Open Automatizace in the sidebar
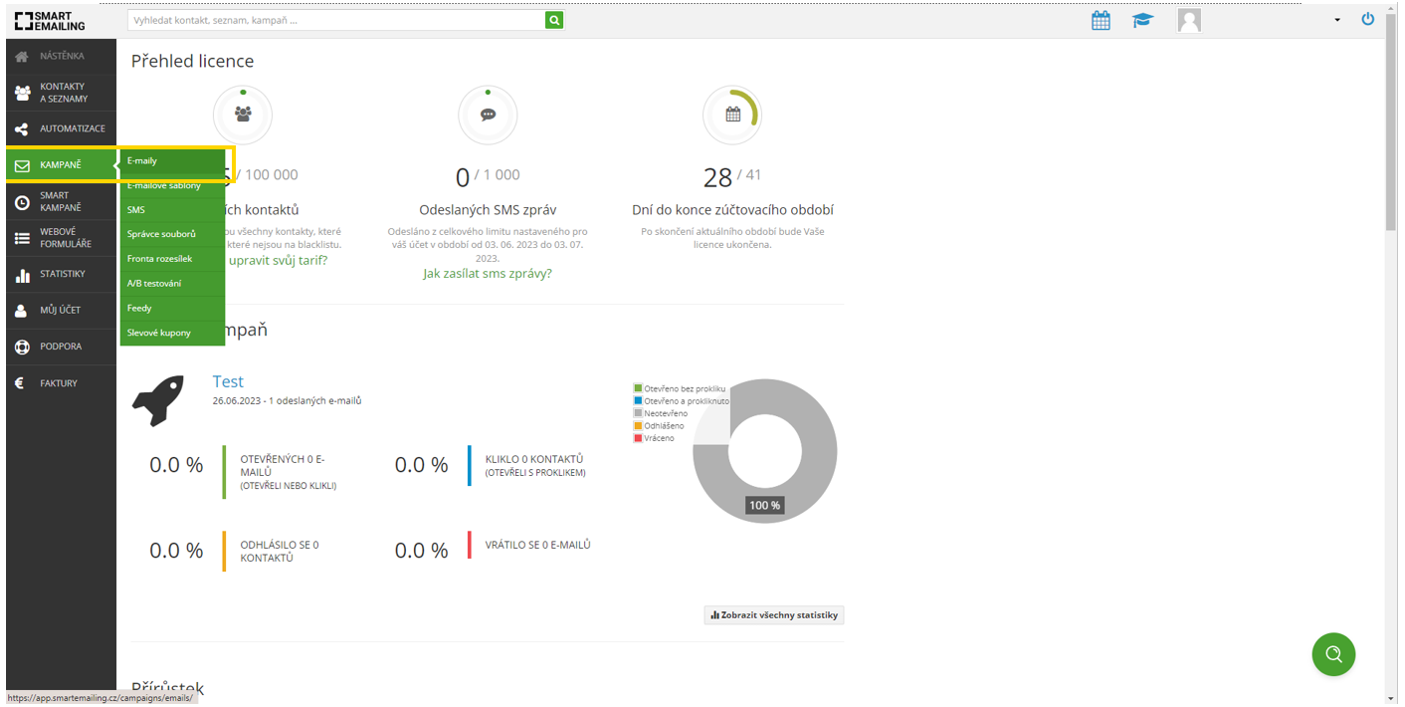 (71, 129)
